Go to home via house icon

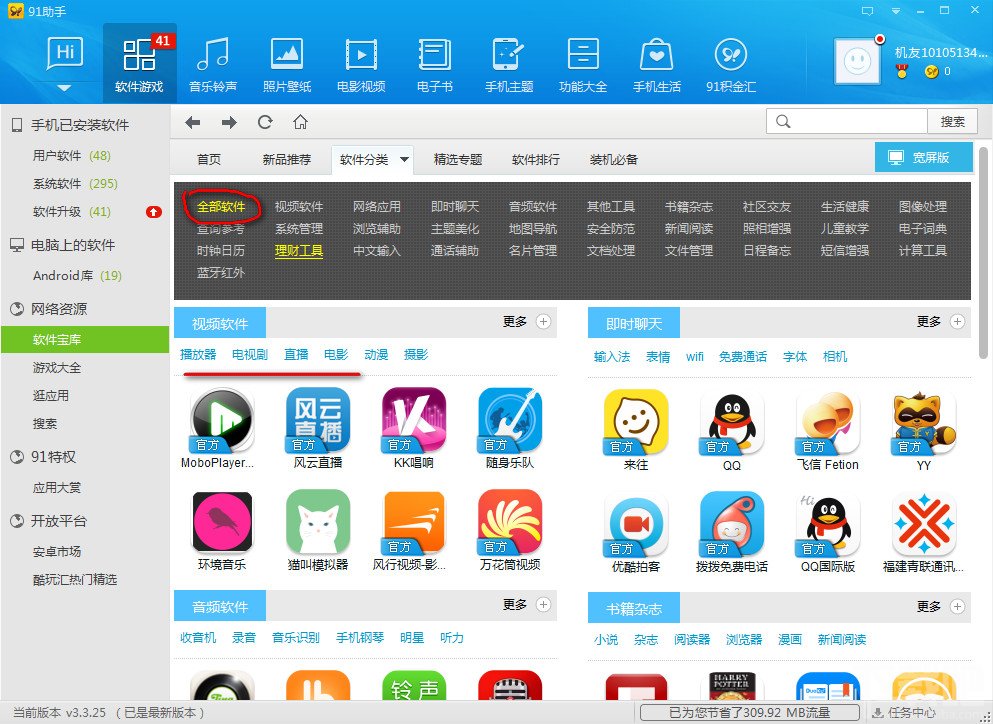click(300, 122)
